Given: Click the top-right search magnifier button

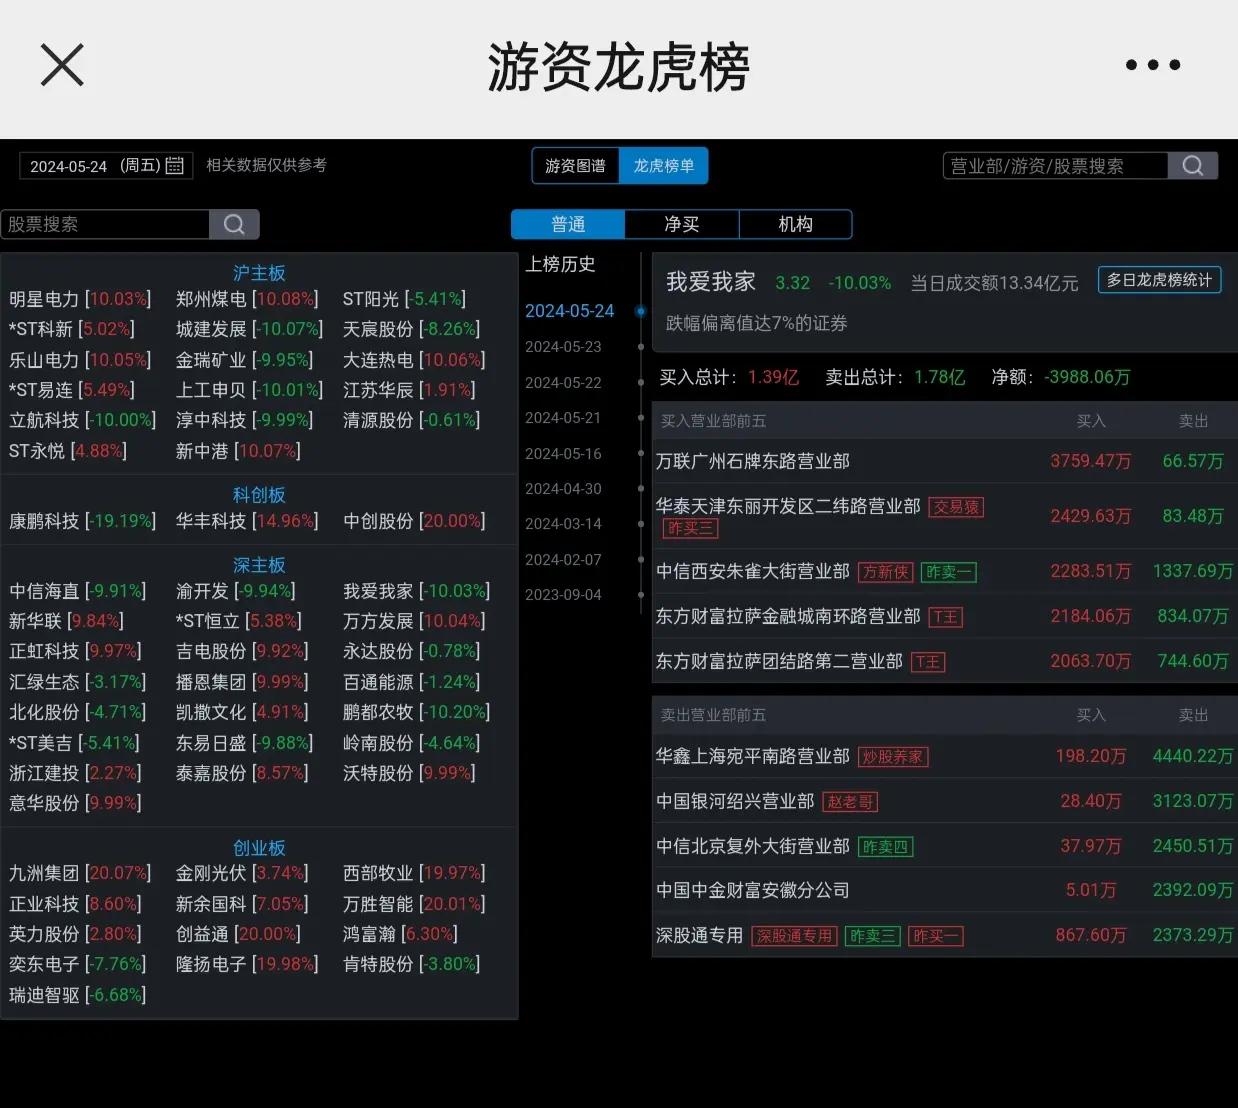Looking at the screenshot, I should pyautogui.click(x=1193, y=166).
